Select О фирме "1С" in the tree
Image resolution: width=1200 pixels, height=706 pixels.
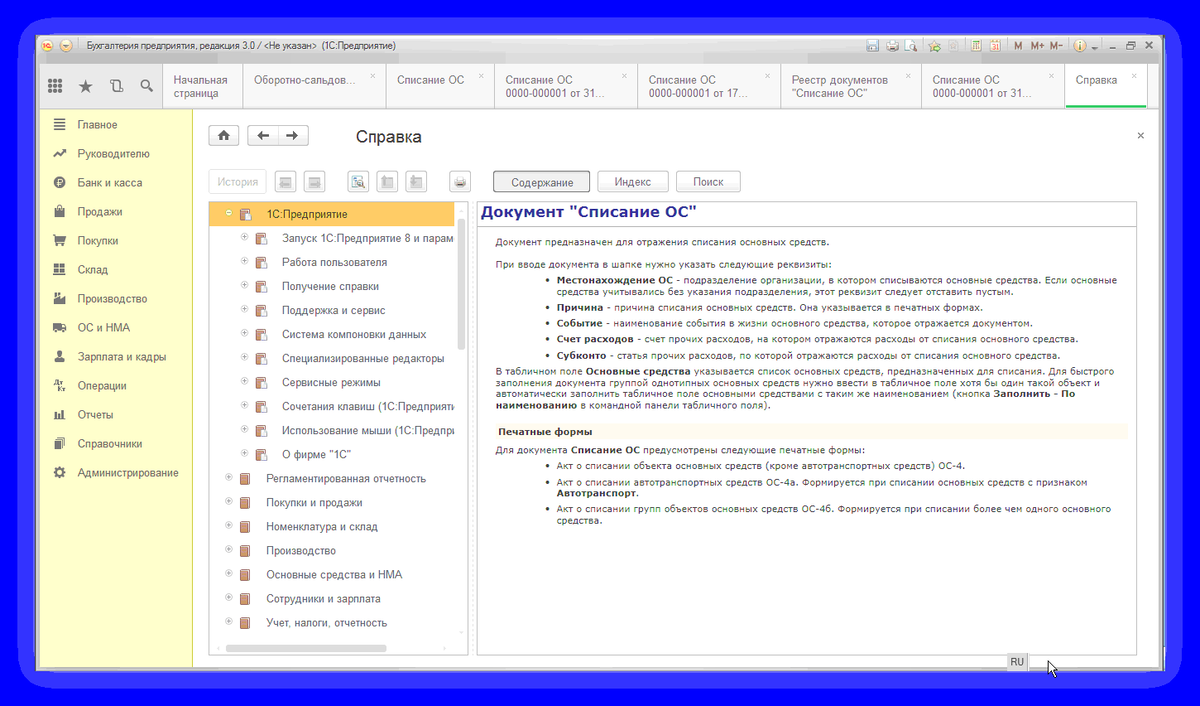[x=314, y=455]
